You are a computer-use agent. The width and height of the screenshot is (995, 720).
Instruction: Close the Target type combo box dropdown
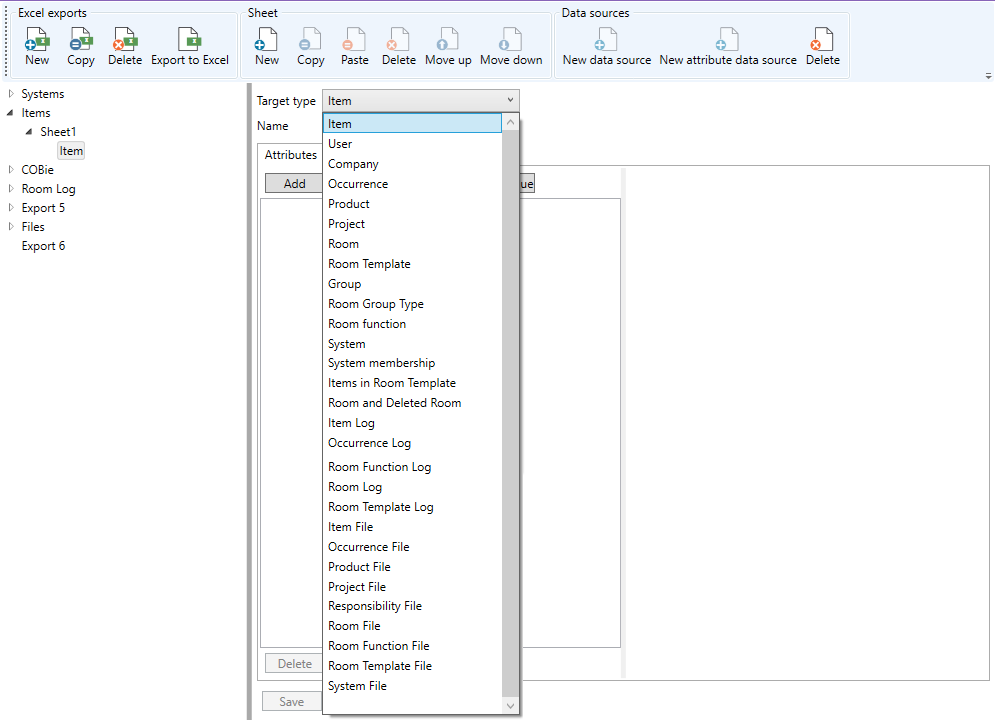pyautogui.click(x=510, y=100)
